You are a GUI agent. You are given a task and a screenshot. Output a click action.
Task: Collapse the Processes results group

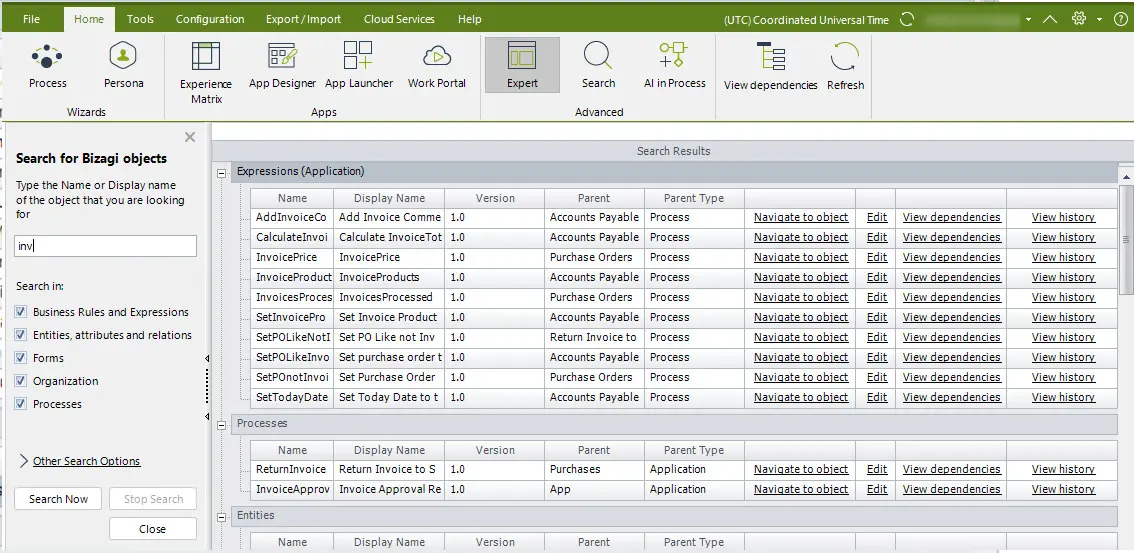tap(221, 424)
